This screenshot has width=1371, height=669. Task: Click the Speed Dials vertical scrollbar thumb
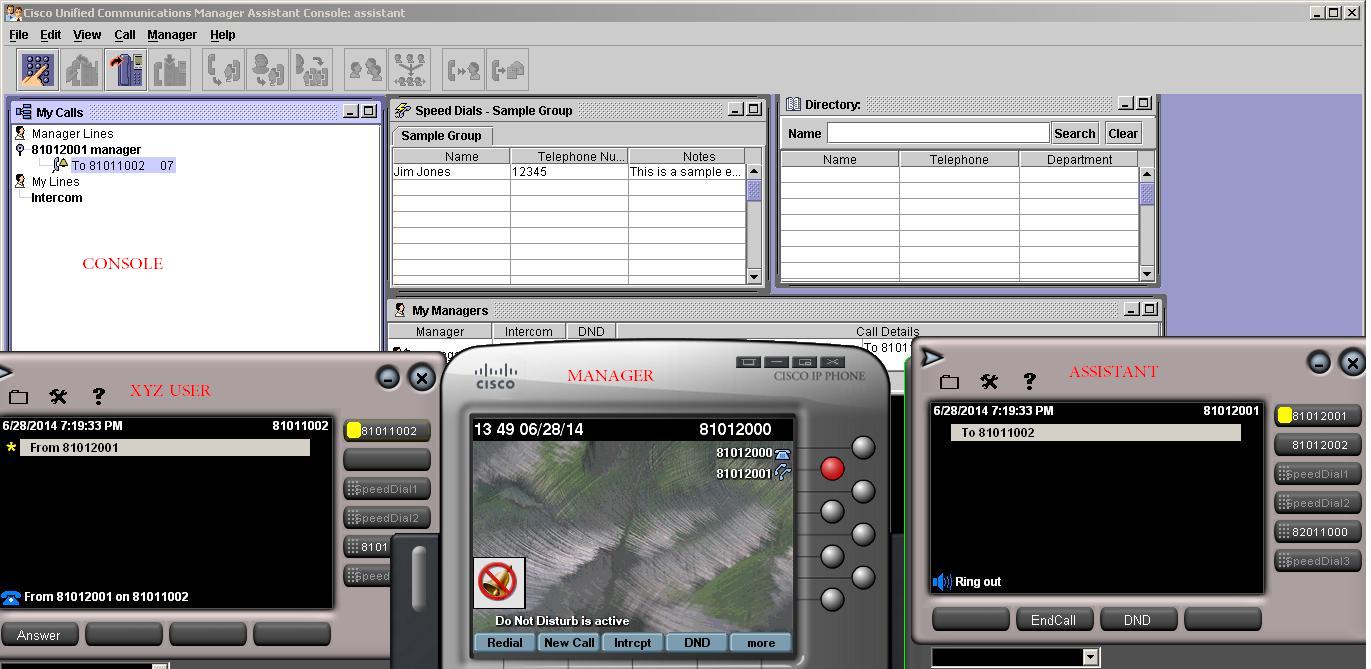point(754,191)
